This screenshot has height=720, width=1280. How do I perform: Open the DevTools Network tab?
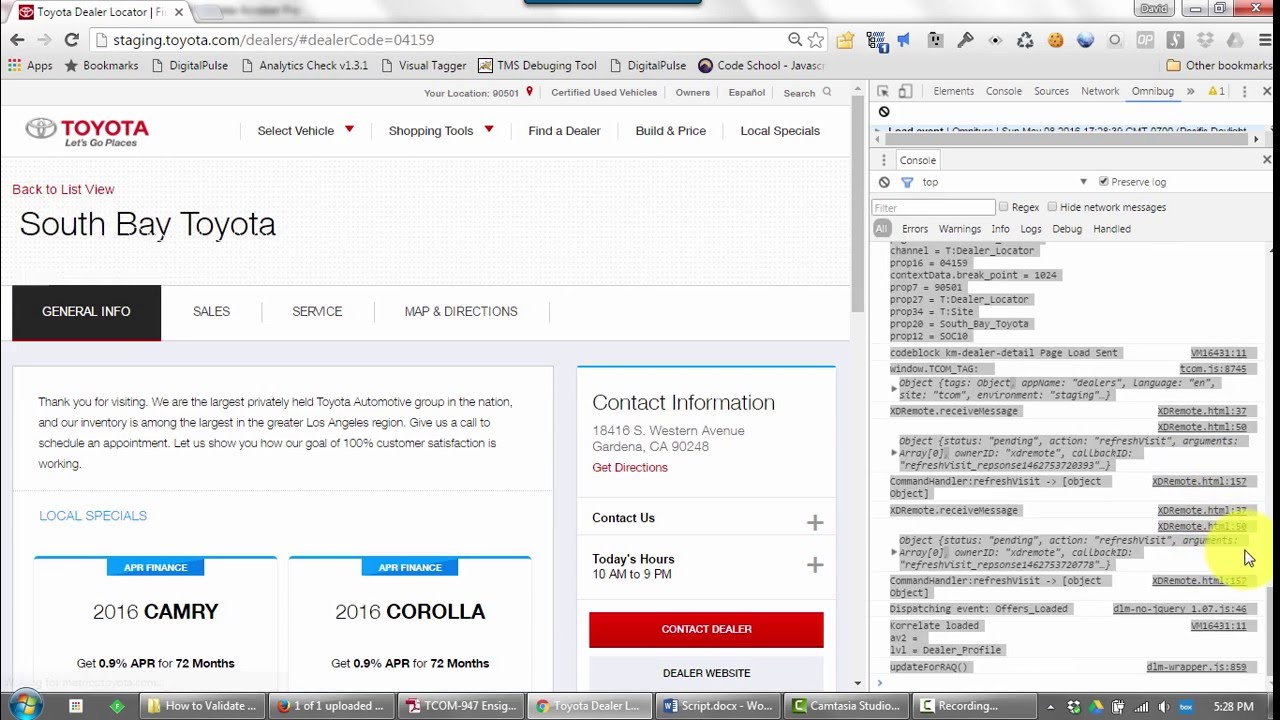point(1100,91)
